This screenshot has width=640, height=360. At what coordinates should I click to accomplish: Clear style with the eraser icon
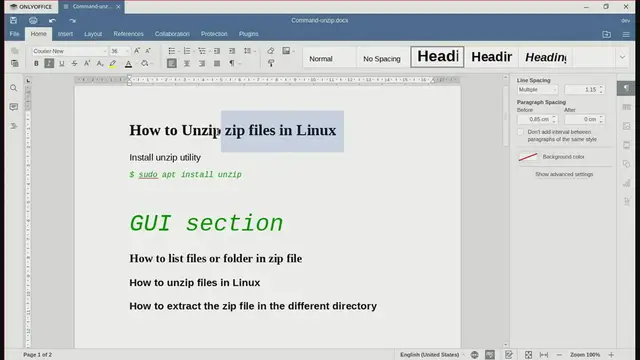click(x=271, y=51)
